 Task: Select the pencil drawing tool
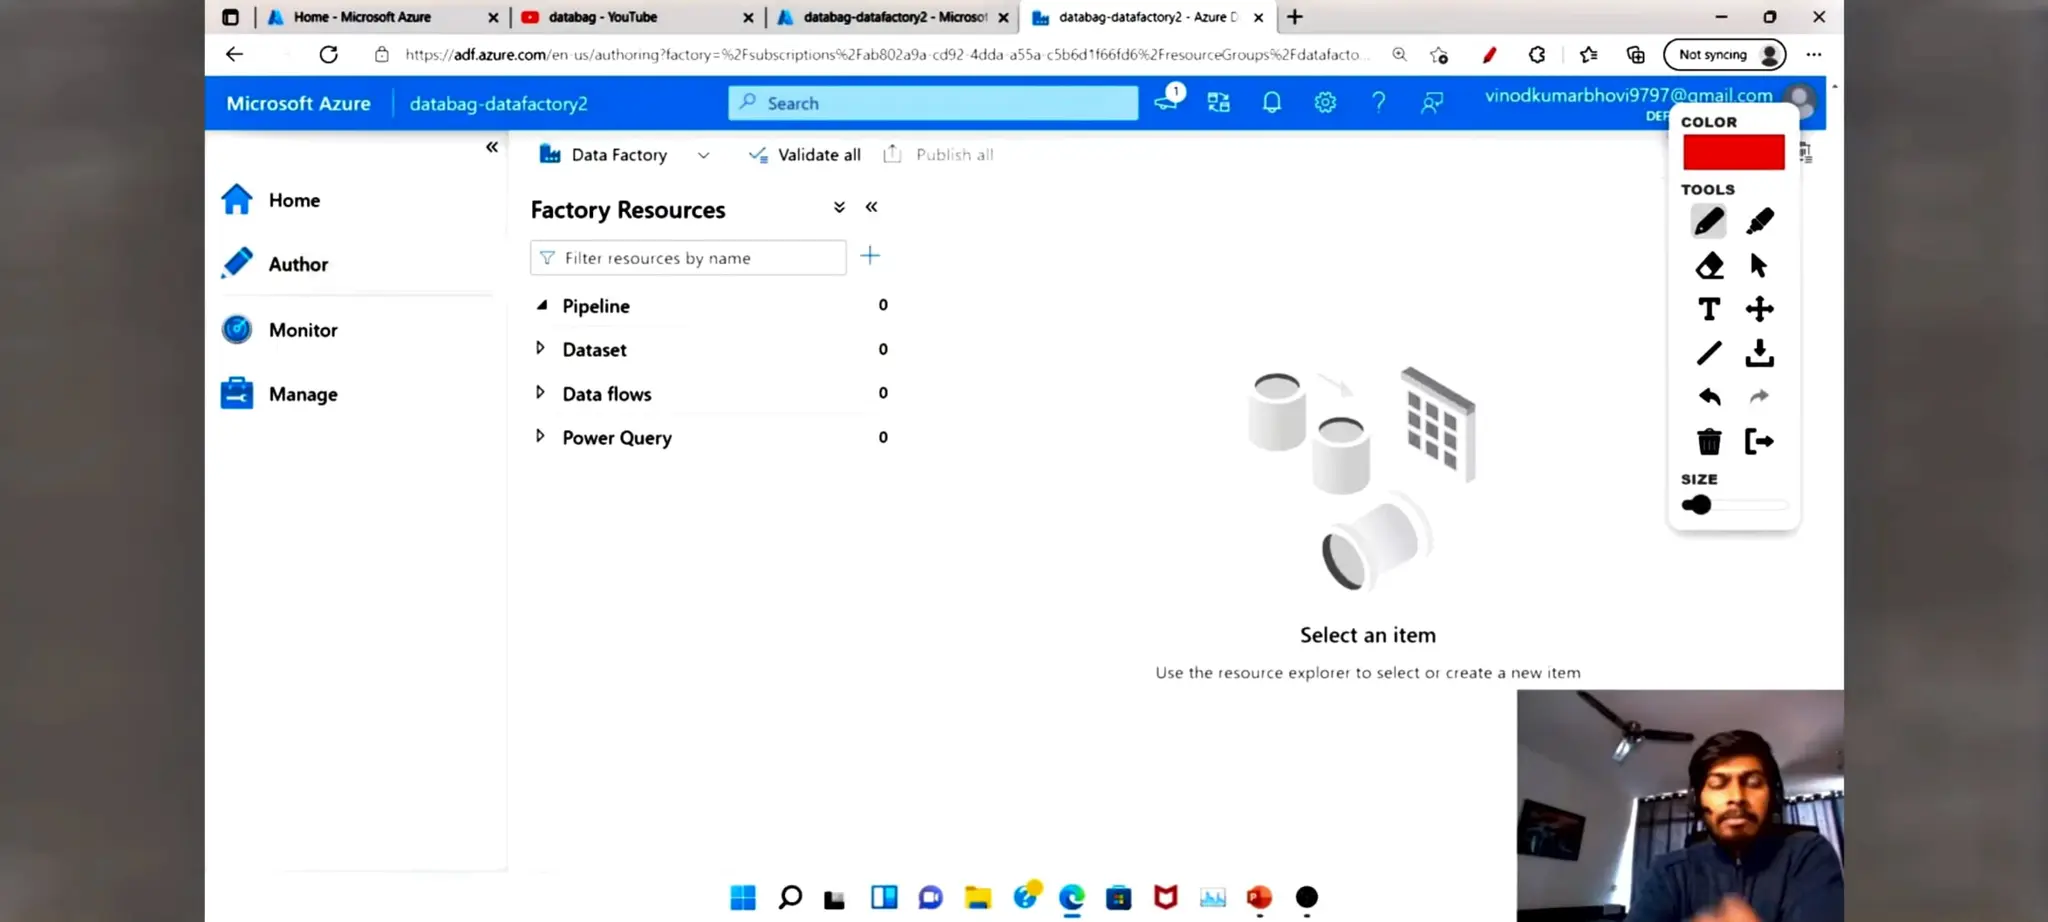[x=1708, y=221]
